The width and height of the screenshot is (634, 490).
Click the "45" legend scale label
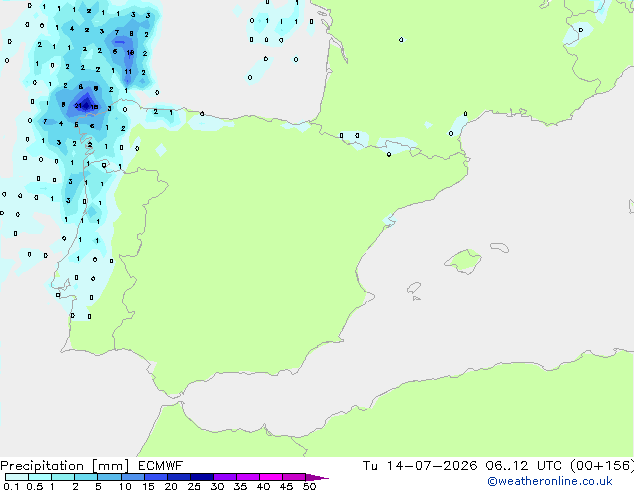click(x=286, y=486)
